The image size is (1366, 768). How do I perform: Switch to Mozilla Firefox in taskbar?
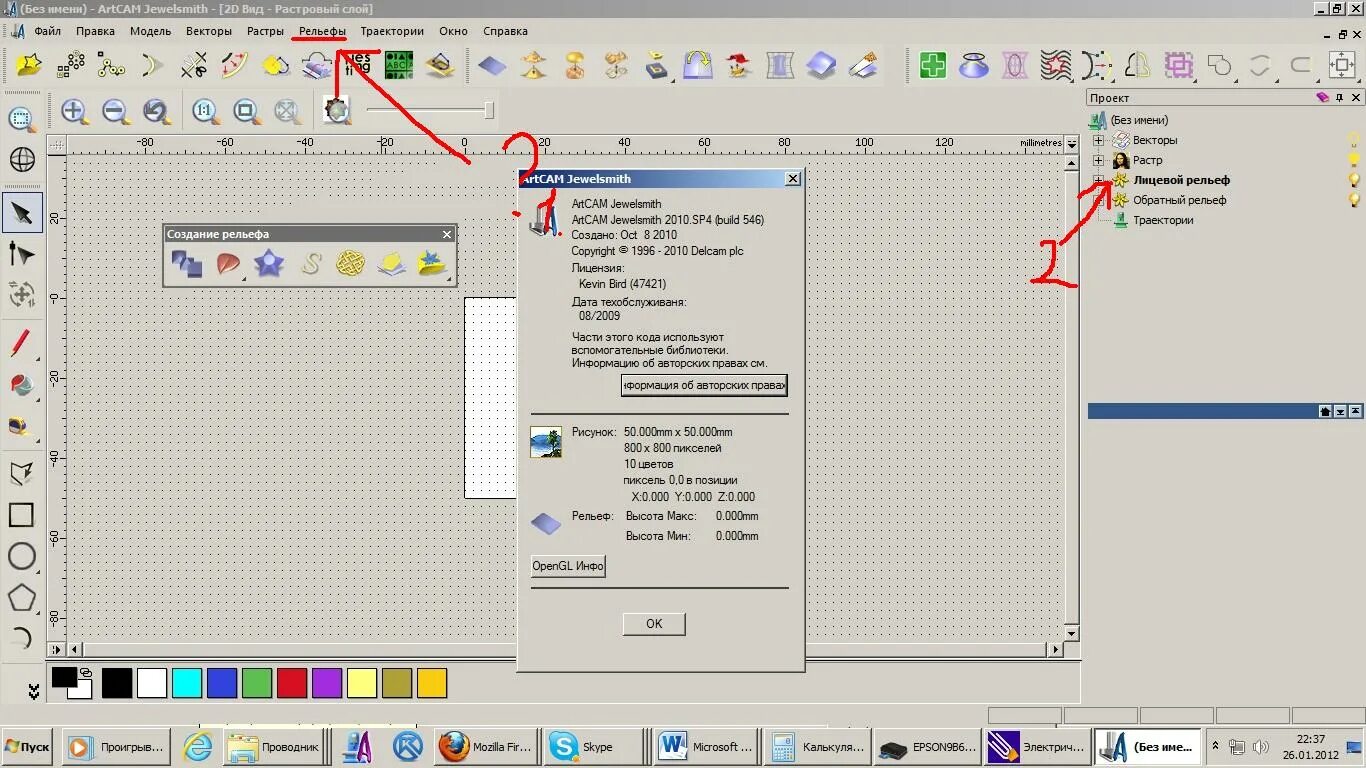point(487,747)
